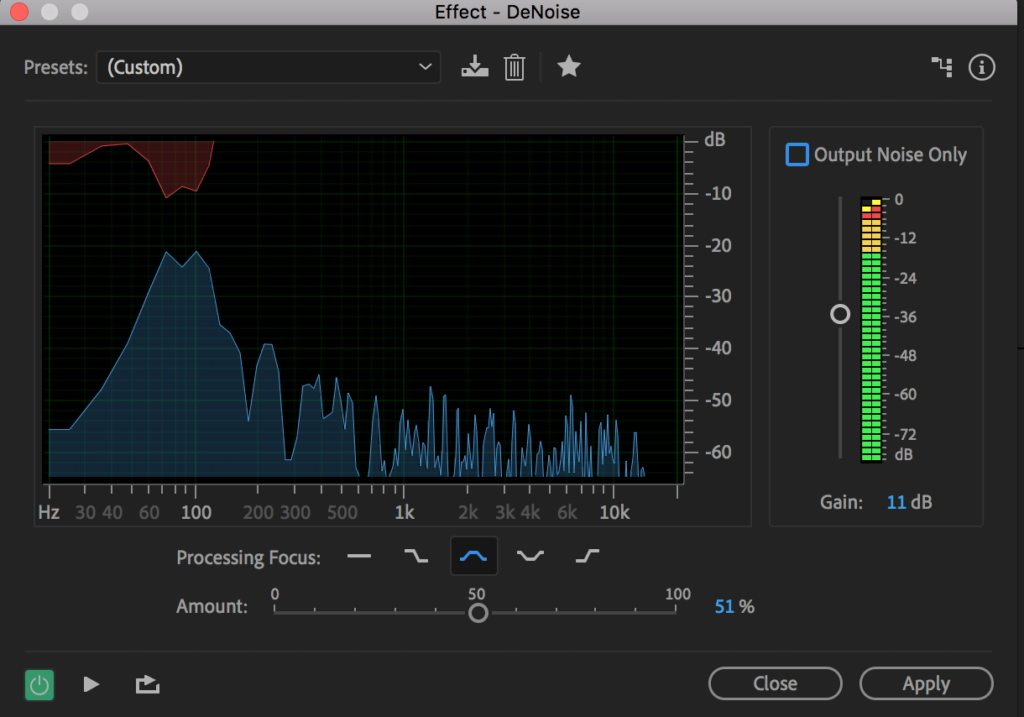The width and height of the screenshot is (1024, 717).
Task: Open the effect info icon
Action: click(x=982, y=67)
